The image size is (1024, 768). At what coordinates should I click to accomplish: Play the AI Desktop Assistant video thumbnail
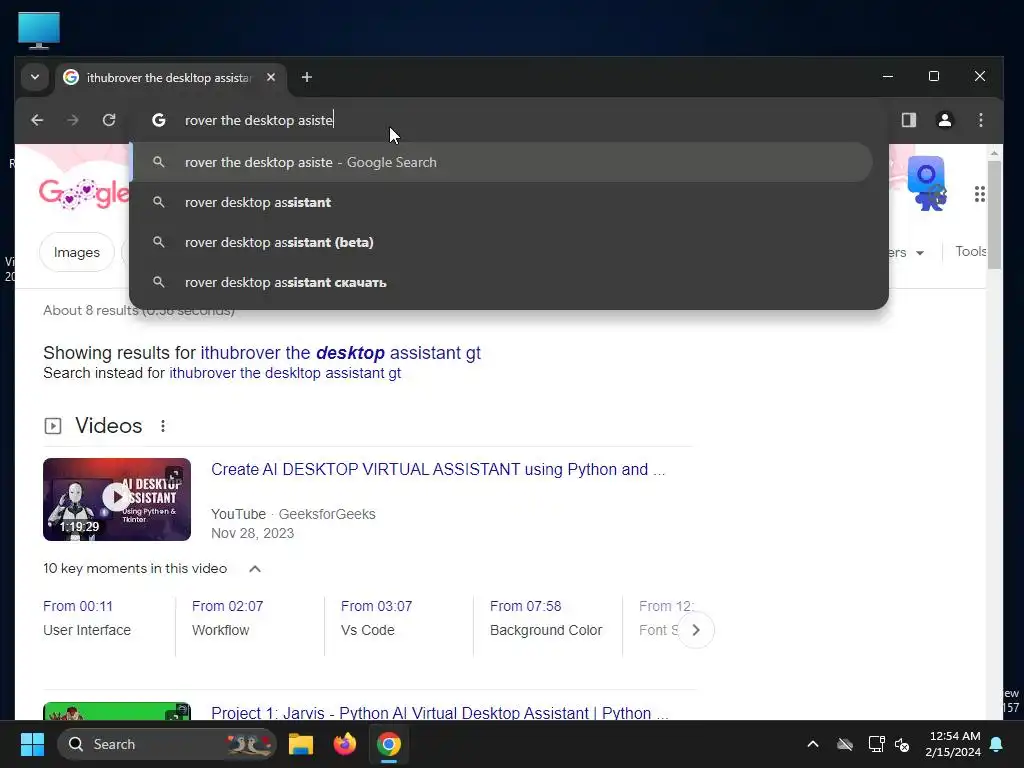pyautogui.click(x=117, y=500)
